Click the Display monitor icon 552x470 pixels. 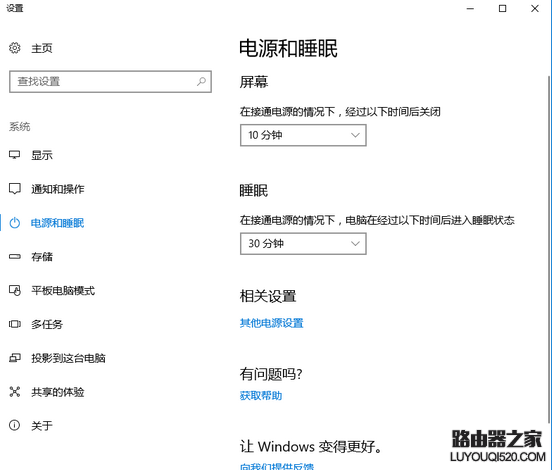point(14,155)
